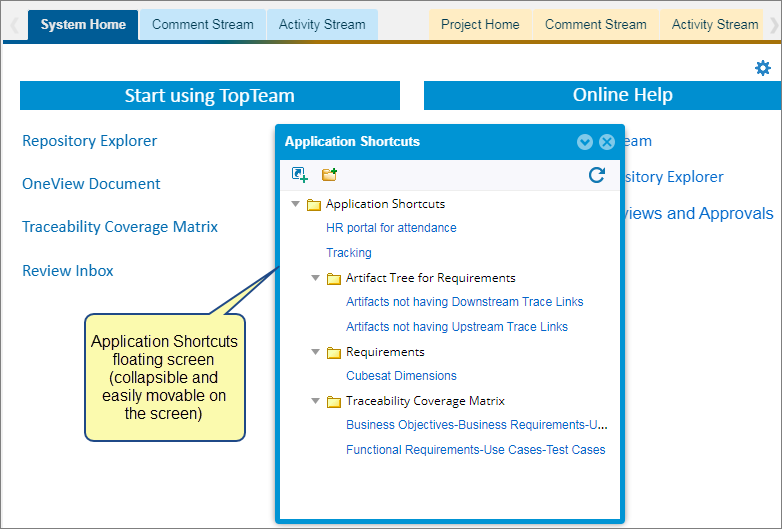Click the Artifact Tree for Requirements folder icon

(x=334, y=278)
